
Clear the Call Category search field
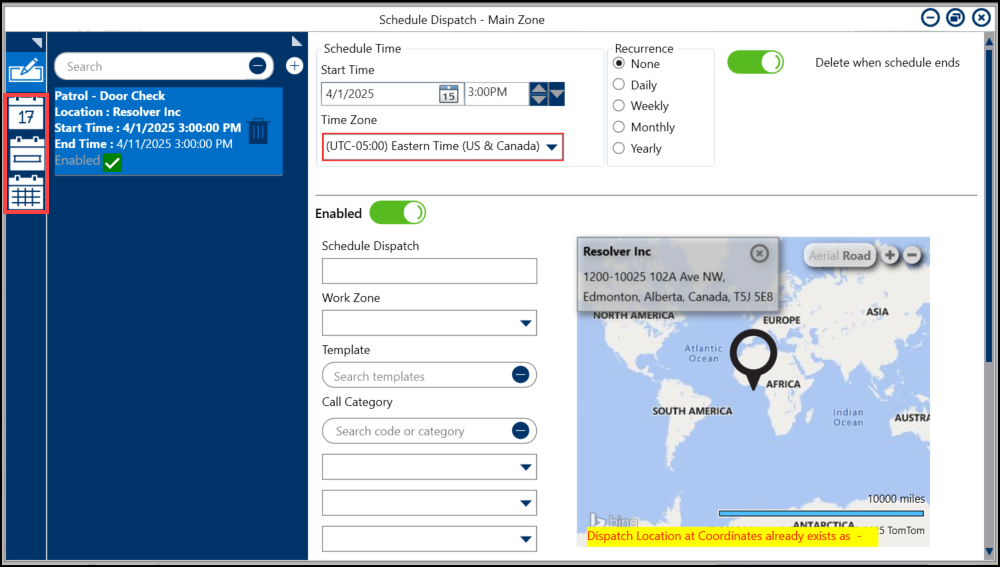click(520, 431)
